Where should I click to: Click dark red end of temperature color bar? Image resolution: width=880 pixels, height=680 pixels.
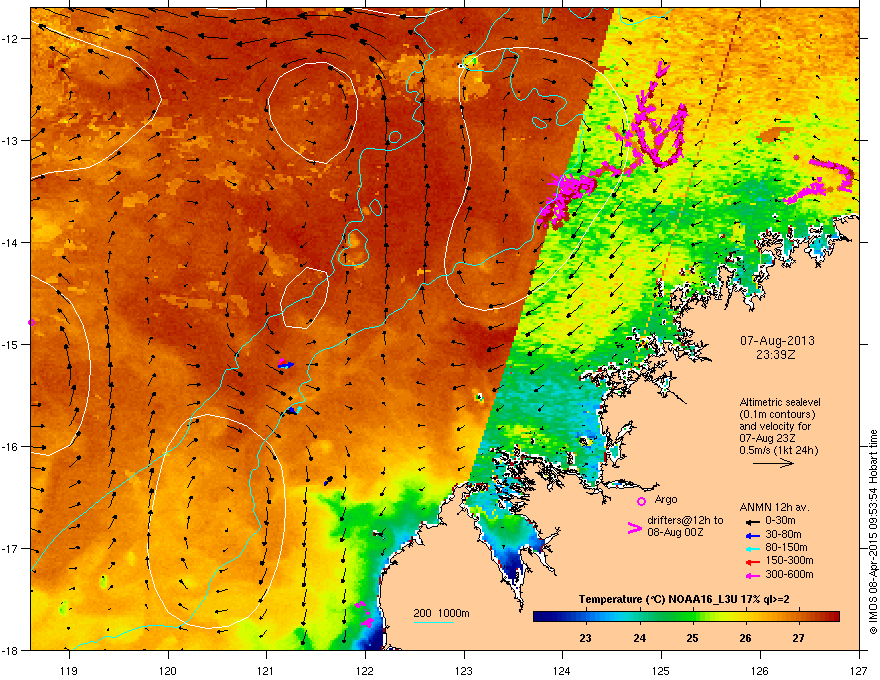833,617
